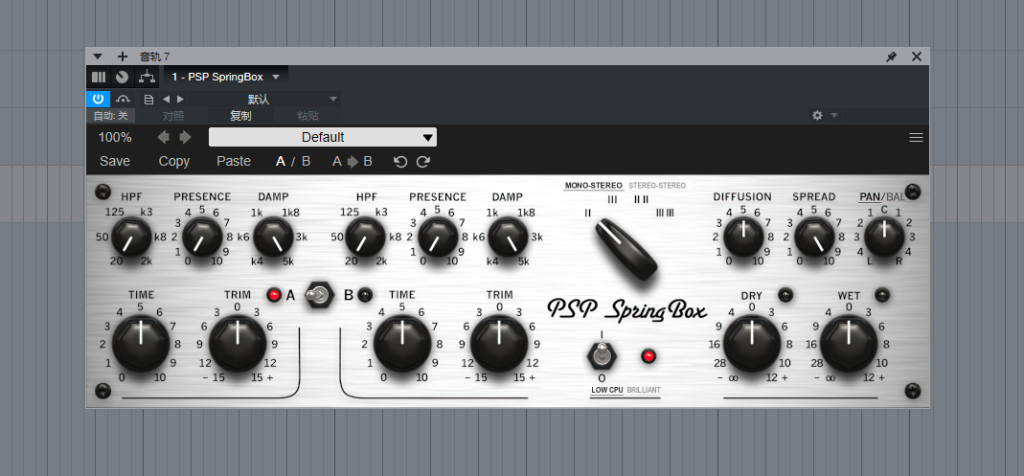Expand the 1 - PSP SpringBox plugin dropdown
The width and height of the screenshot is (1024, 476).
pyautogui.click(x=276, y=77)
